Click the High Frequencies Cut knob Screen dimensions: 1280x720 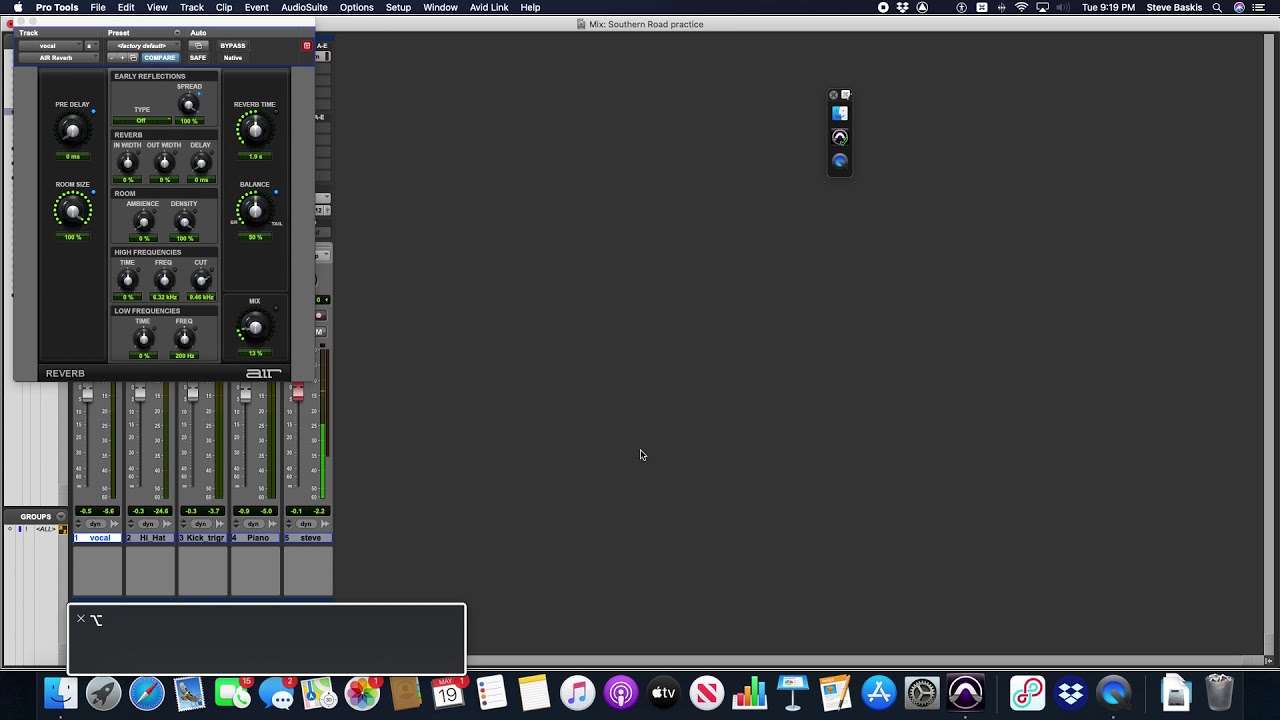point(200,281)
